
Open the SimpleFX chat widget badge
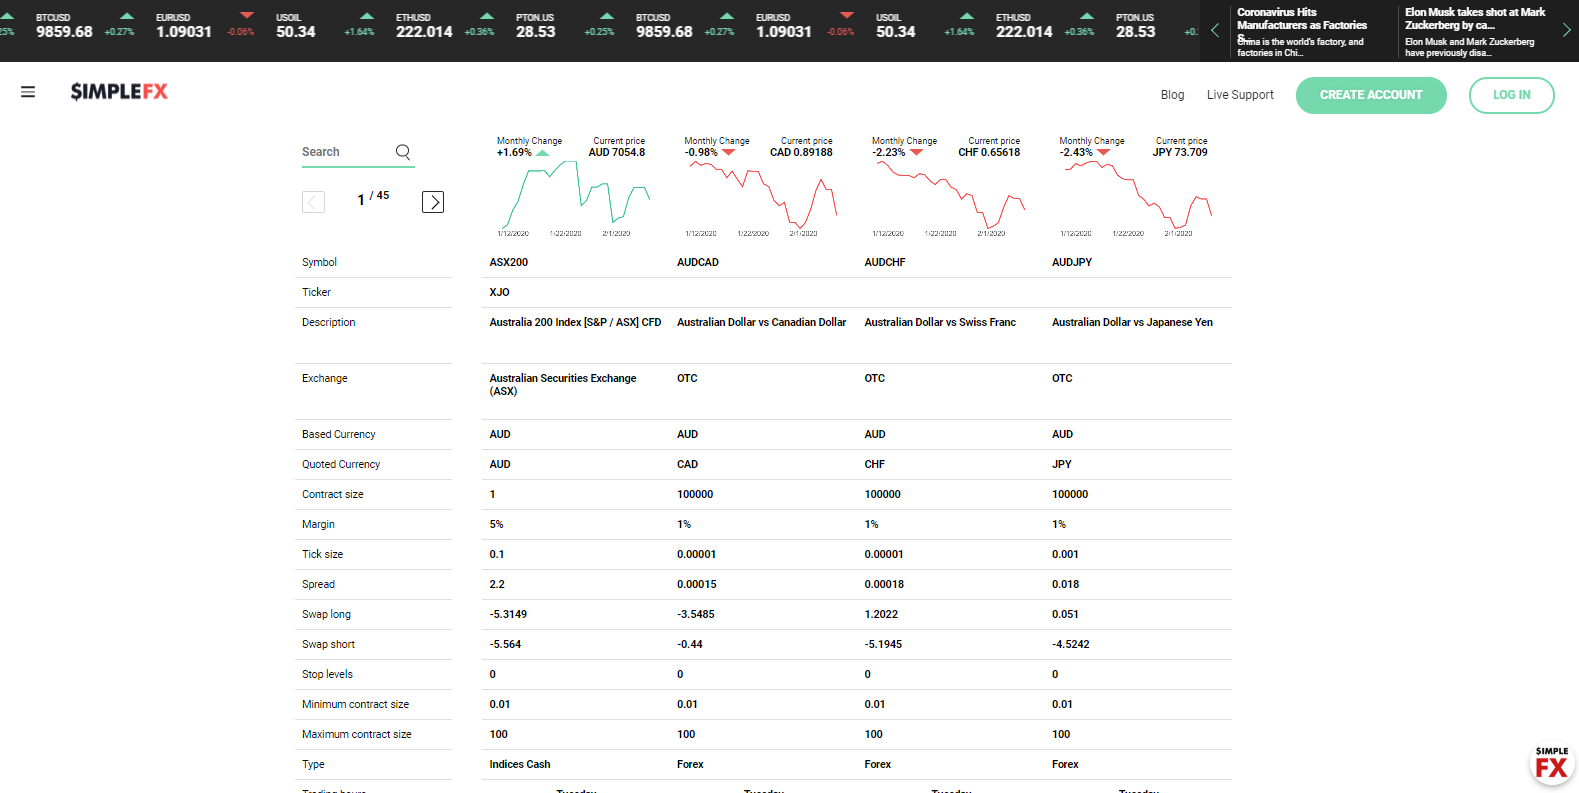(1551, 766)
